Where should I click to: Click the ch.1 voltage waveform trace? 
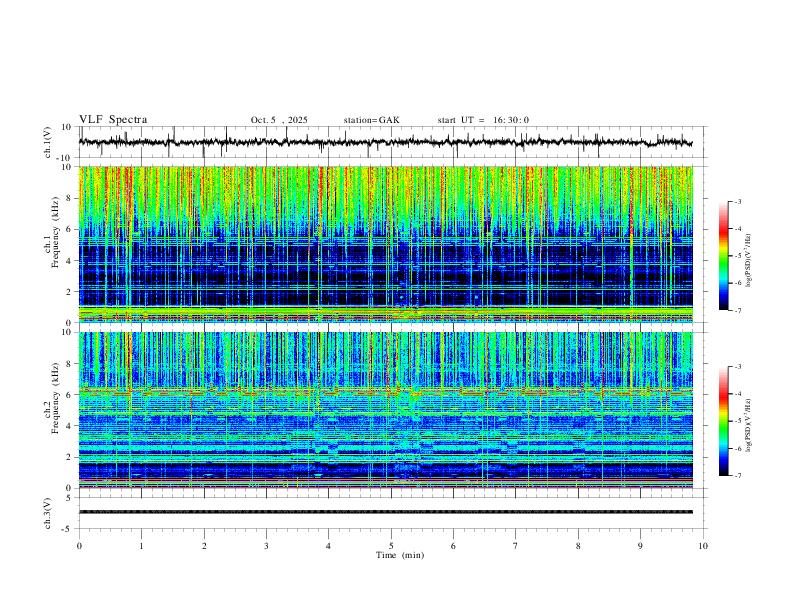click(385, 142)
